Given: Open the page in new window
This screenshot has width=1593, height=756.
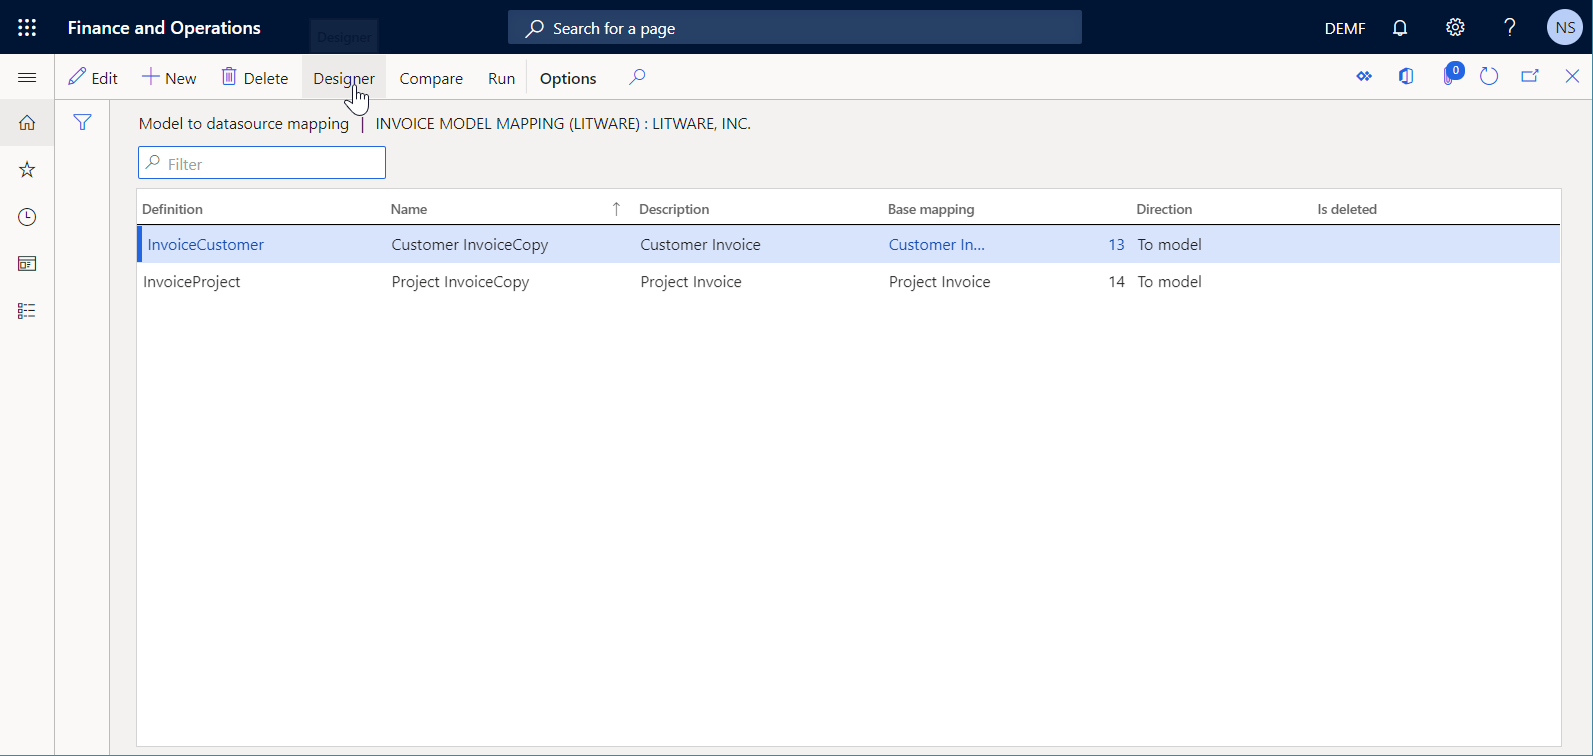Looking at the screenshot, I should [1530, 76].
